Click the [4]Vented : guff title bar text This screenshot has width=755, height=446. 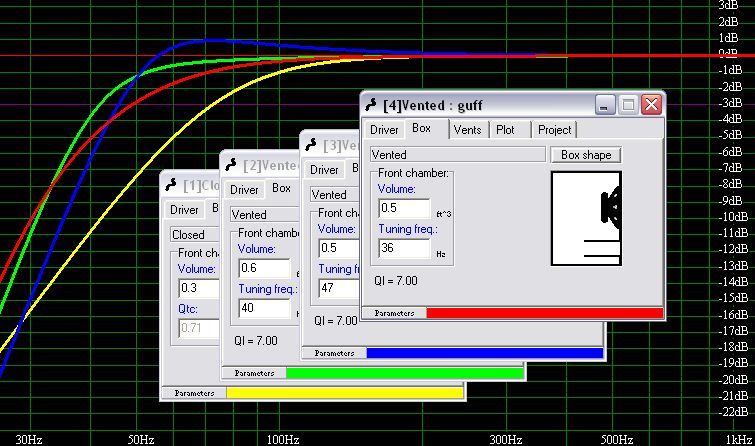coord(432,105)
